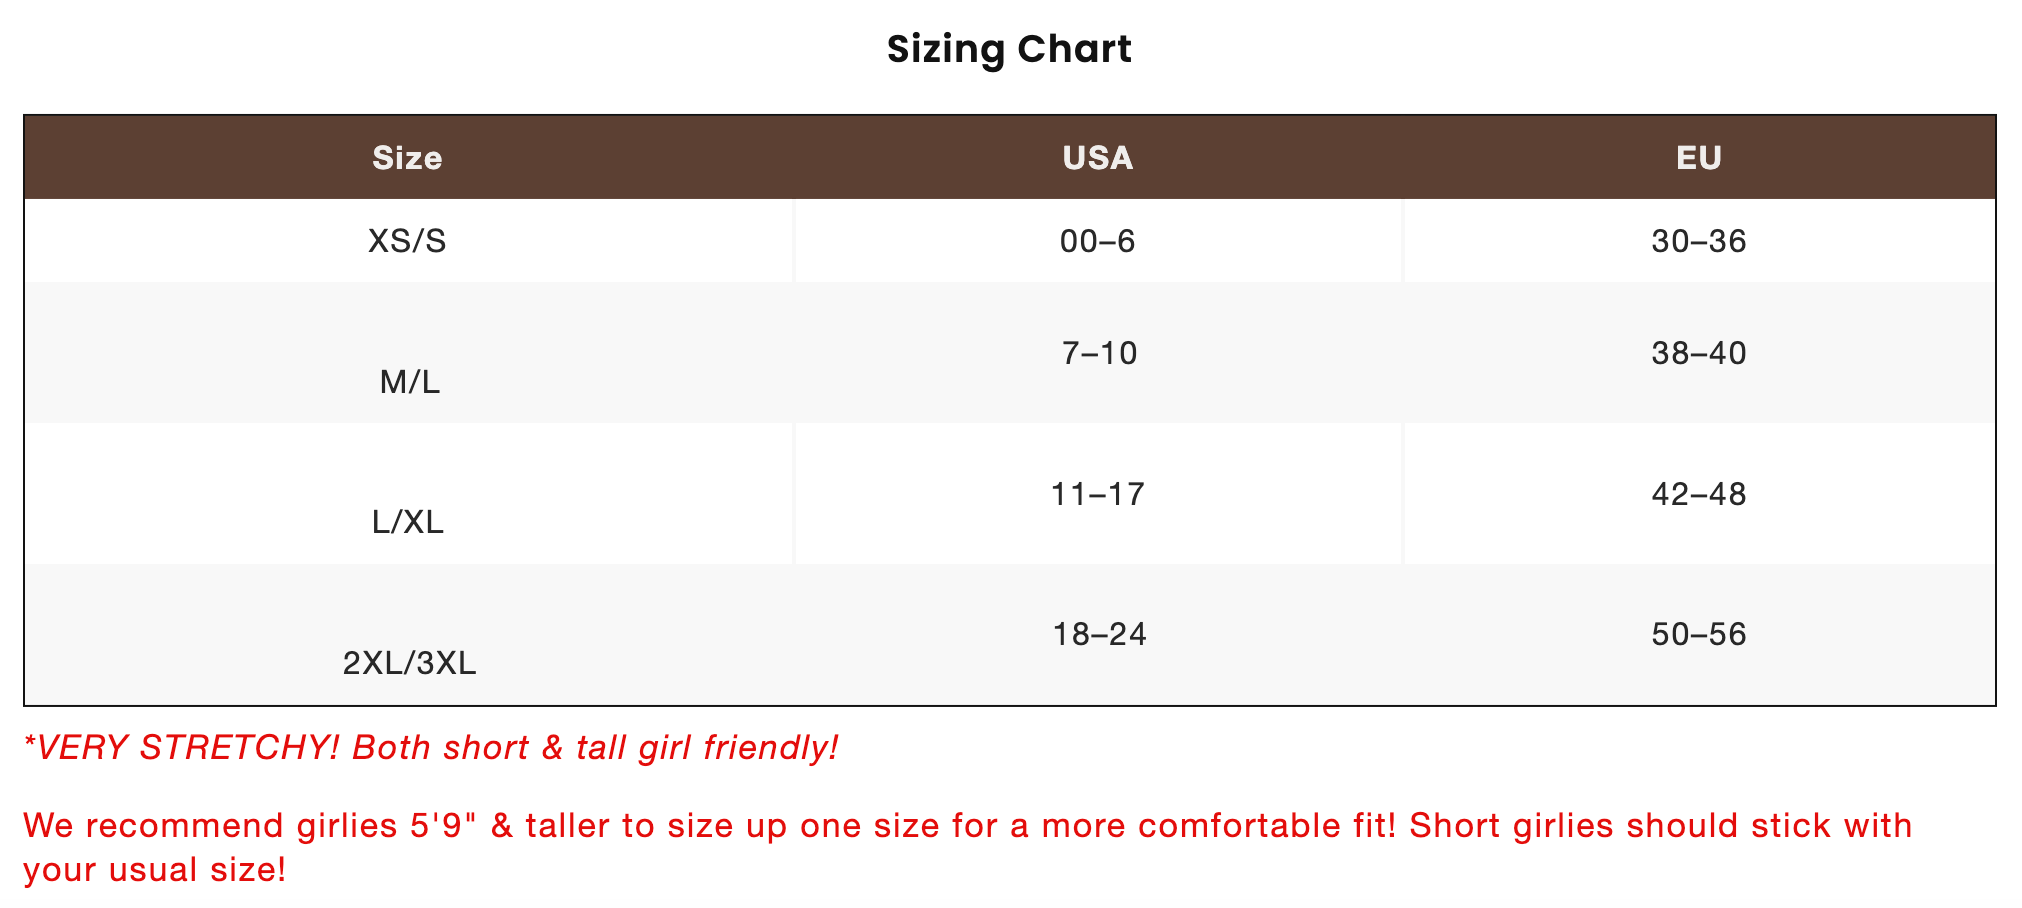Click the XS/S size cell

407,241
